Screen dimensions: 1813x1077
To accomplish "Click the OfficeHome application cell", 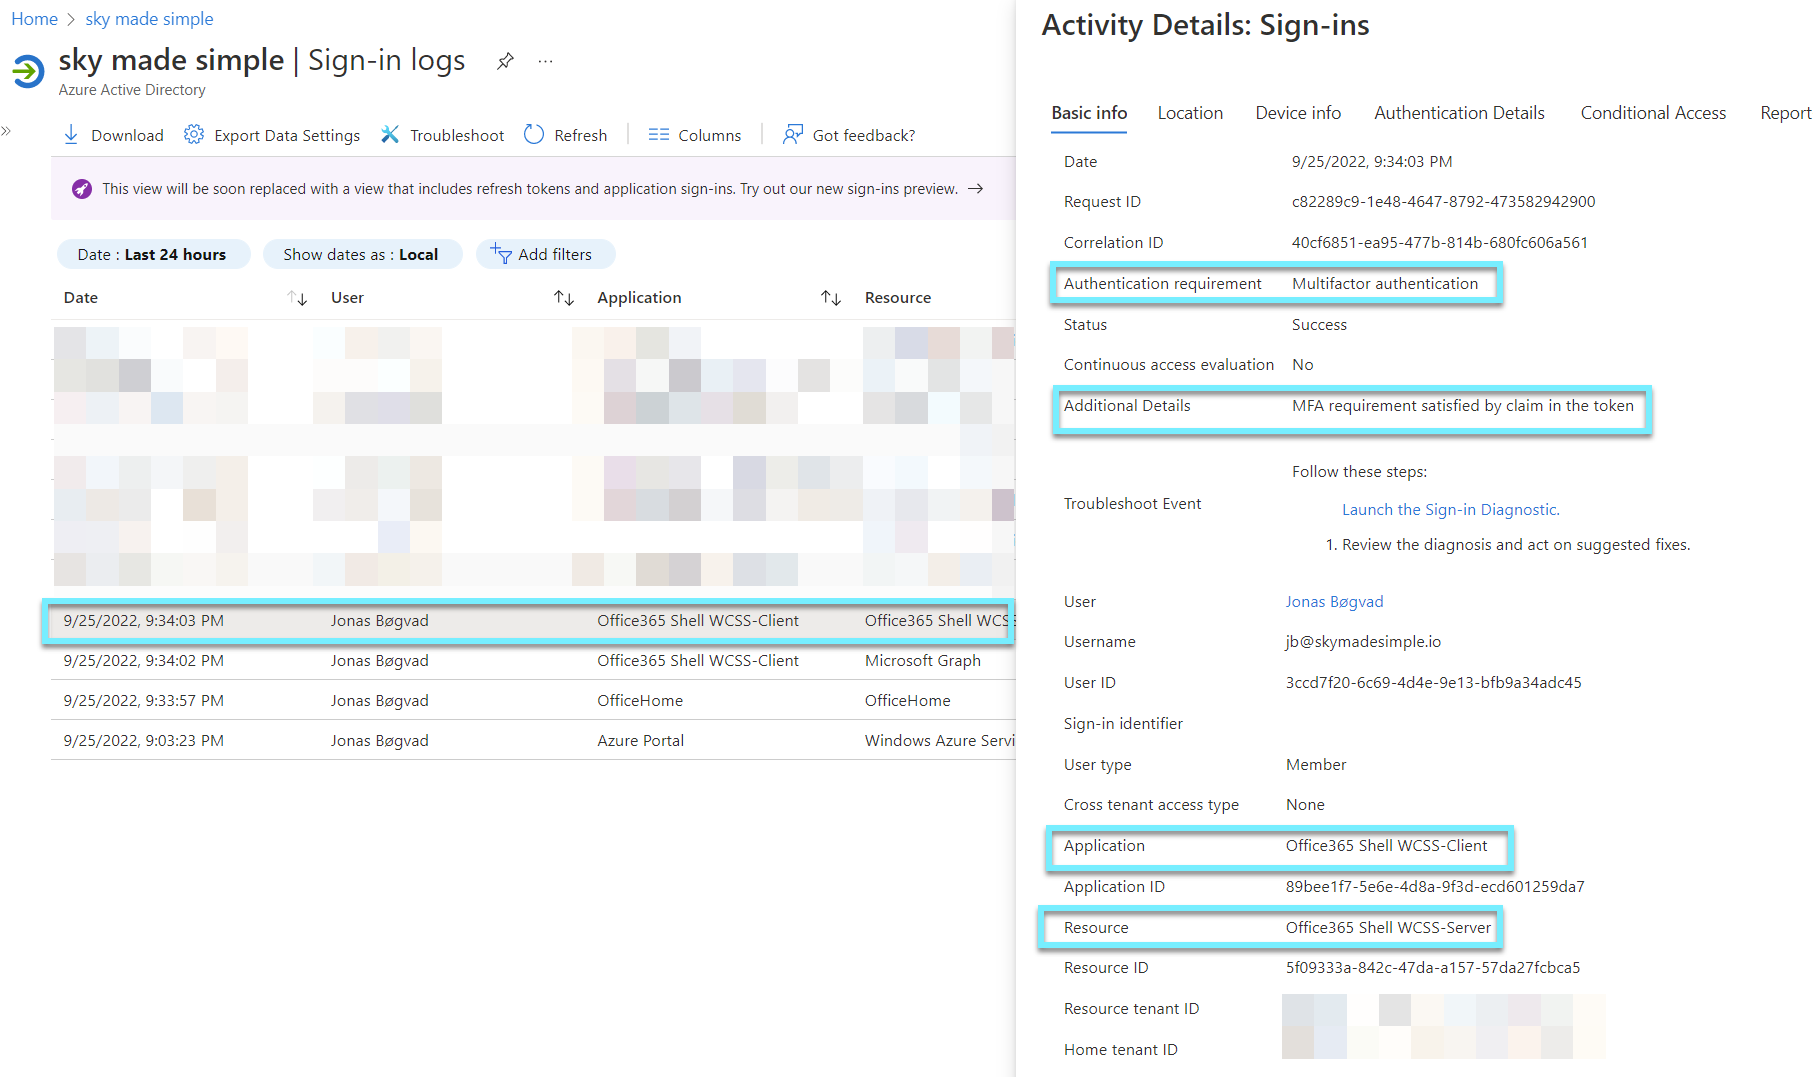I will [640, 701].
